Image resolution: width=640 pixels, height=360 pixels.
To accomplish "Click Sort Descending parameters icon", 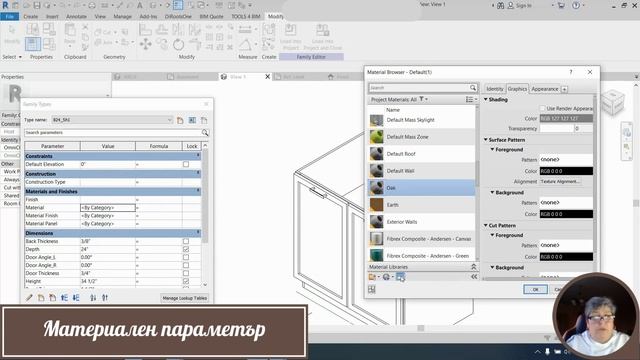I will 105,298.
